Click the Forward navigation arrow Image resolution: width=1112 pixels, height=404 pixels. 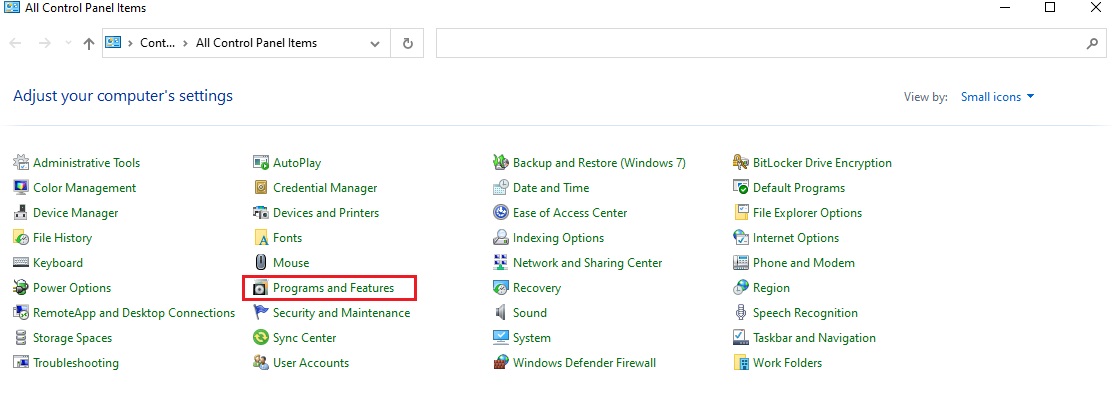(45, 43)
